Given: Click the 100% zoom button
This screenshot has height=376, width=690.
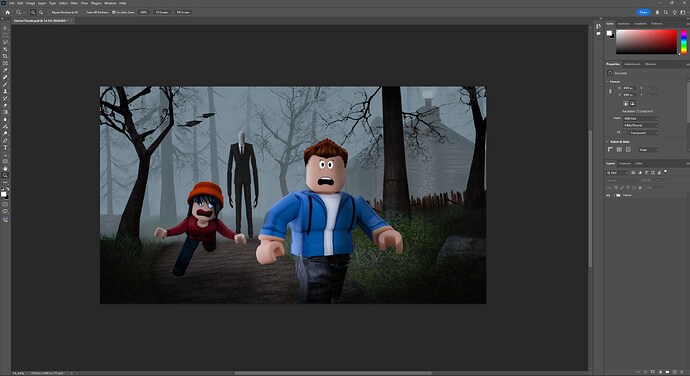Looking at the screenshot, I should 144,12.
